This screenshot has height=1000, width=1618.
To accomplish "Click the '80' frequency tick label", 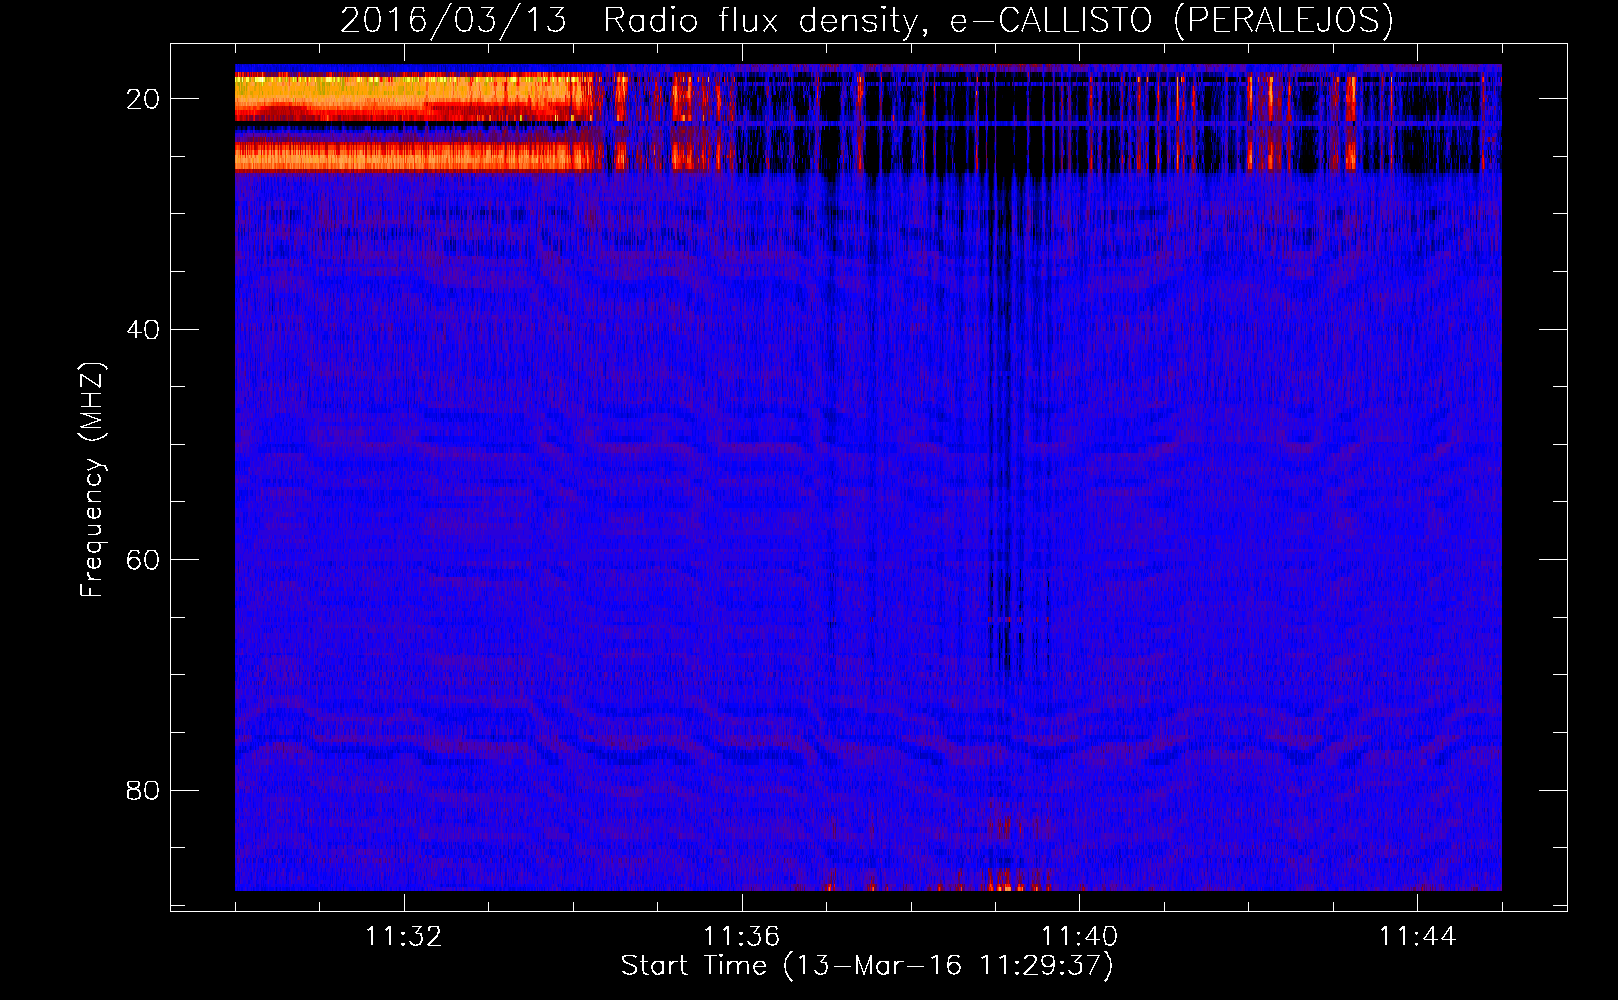I will click(x=144, y=791).
